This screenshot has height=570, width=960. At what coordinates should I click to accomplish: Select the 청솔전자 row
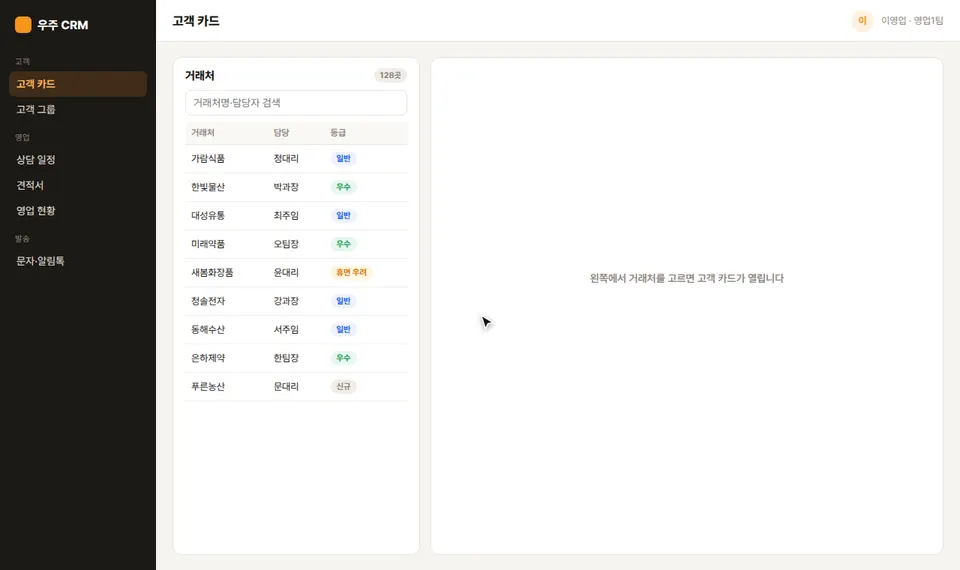click(296, 301)
